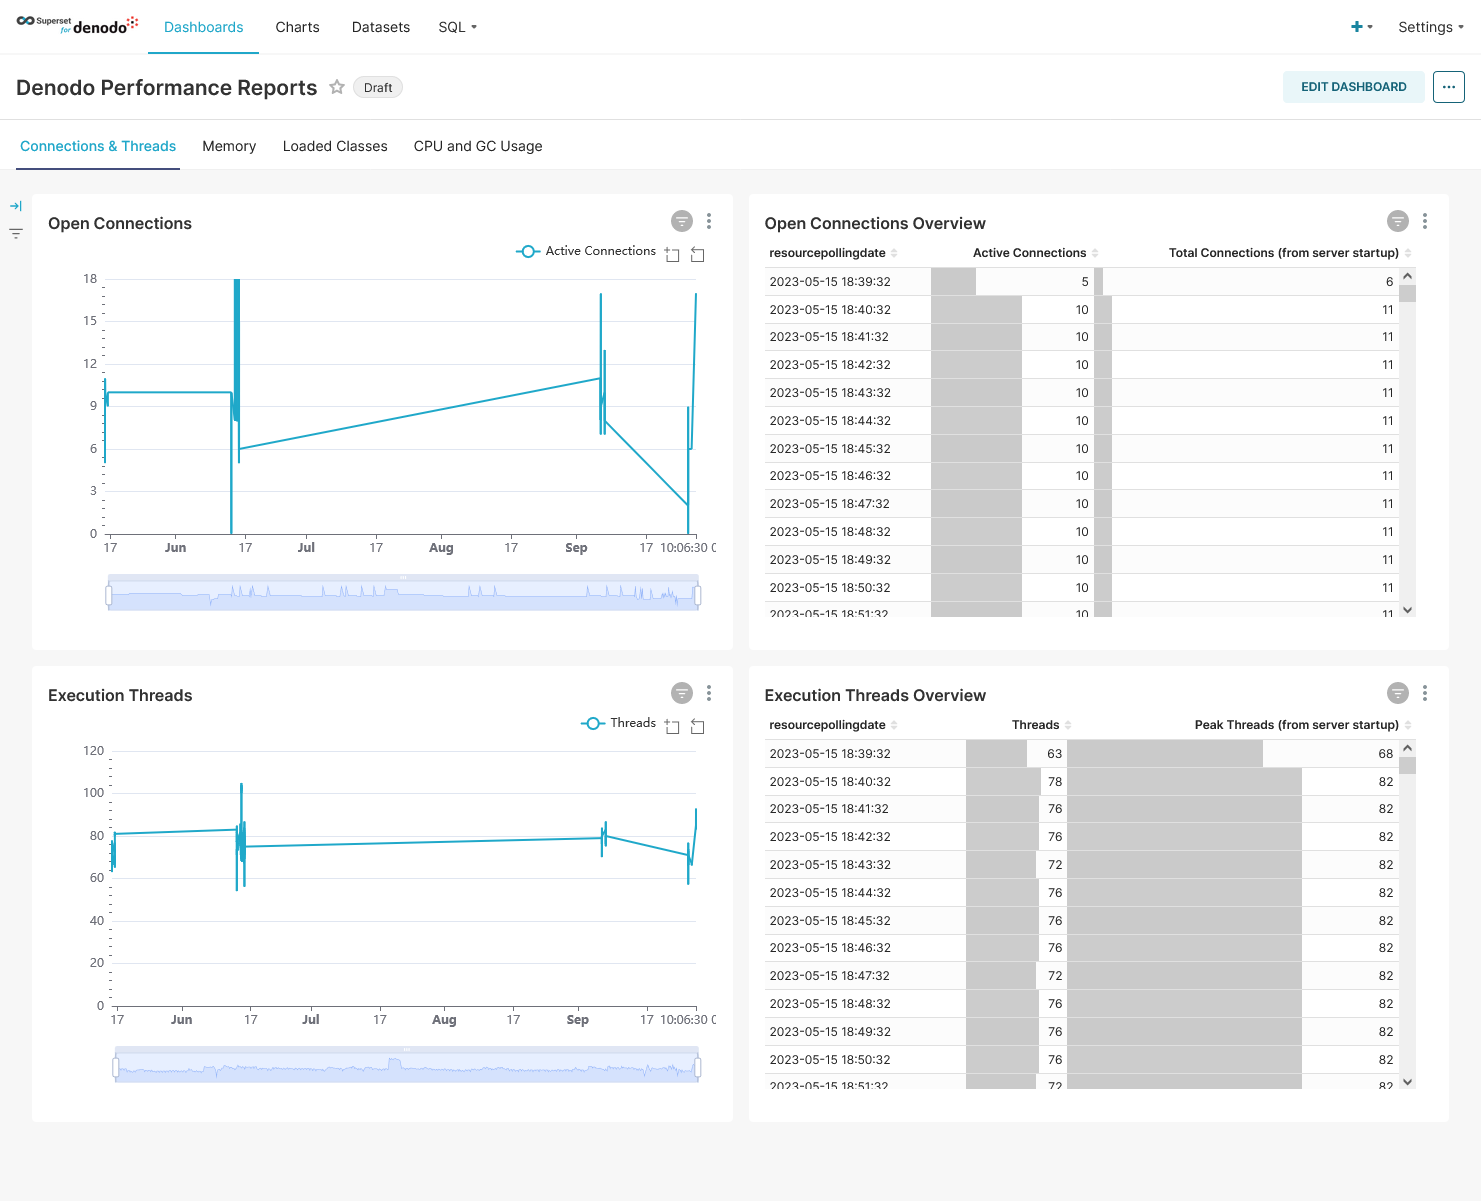Select Open Connections row 2023-05-15 18:50:32
This screenshot has width=1481, height=1201.
pyautogui.click(x=1082, y=588)
